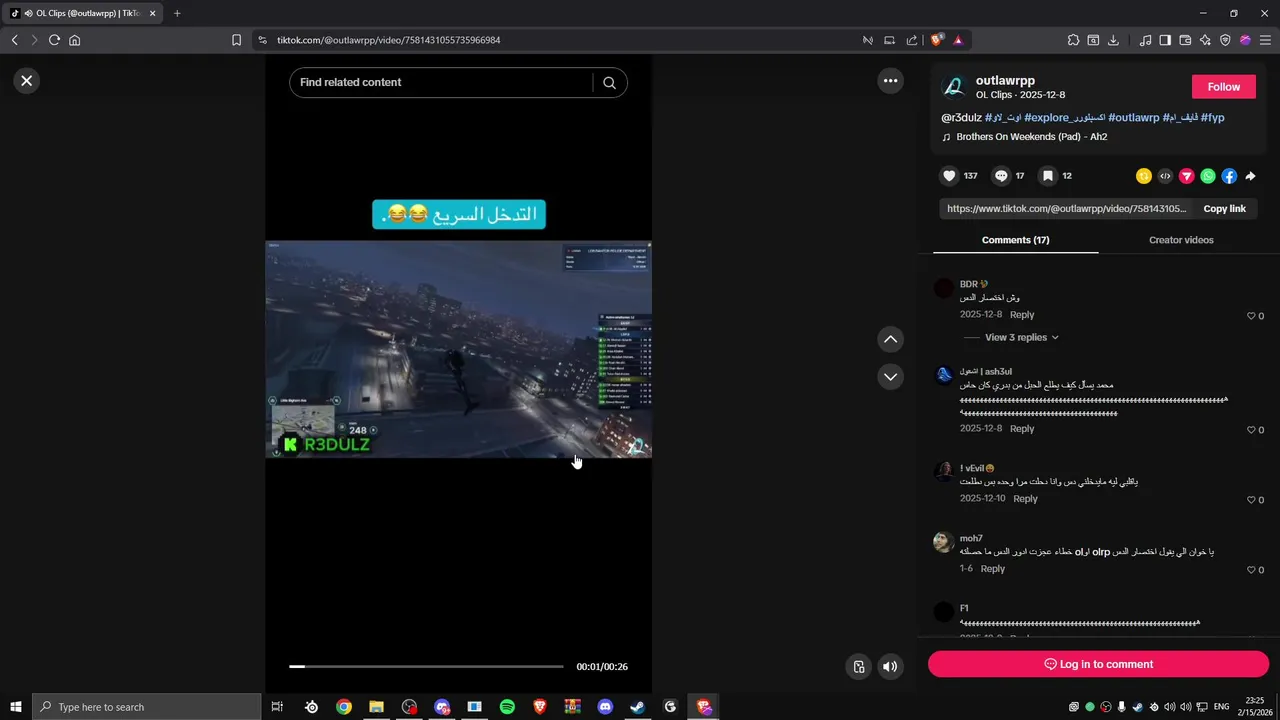Screen dimensions: 1280x720
Task: Open the Brave VPN shield icon
Action: click(x=1225, y=40)
